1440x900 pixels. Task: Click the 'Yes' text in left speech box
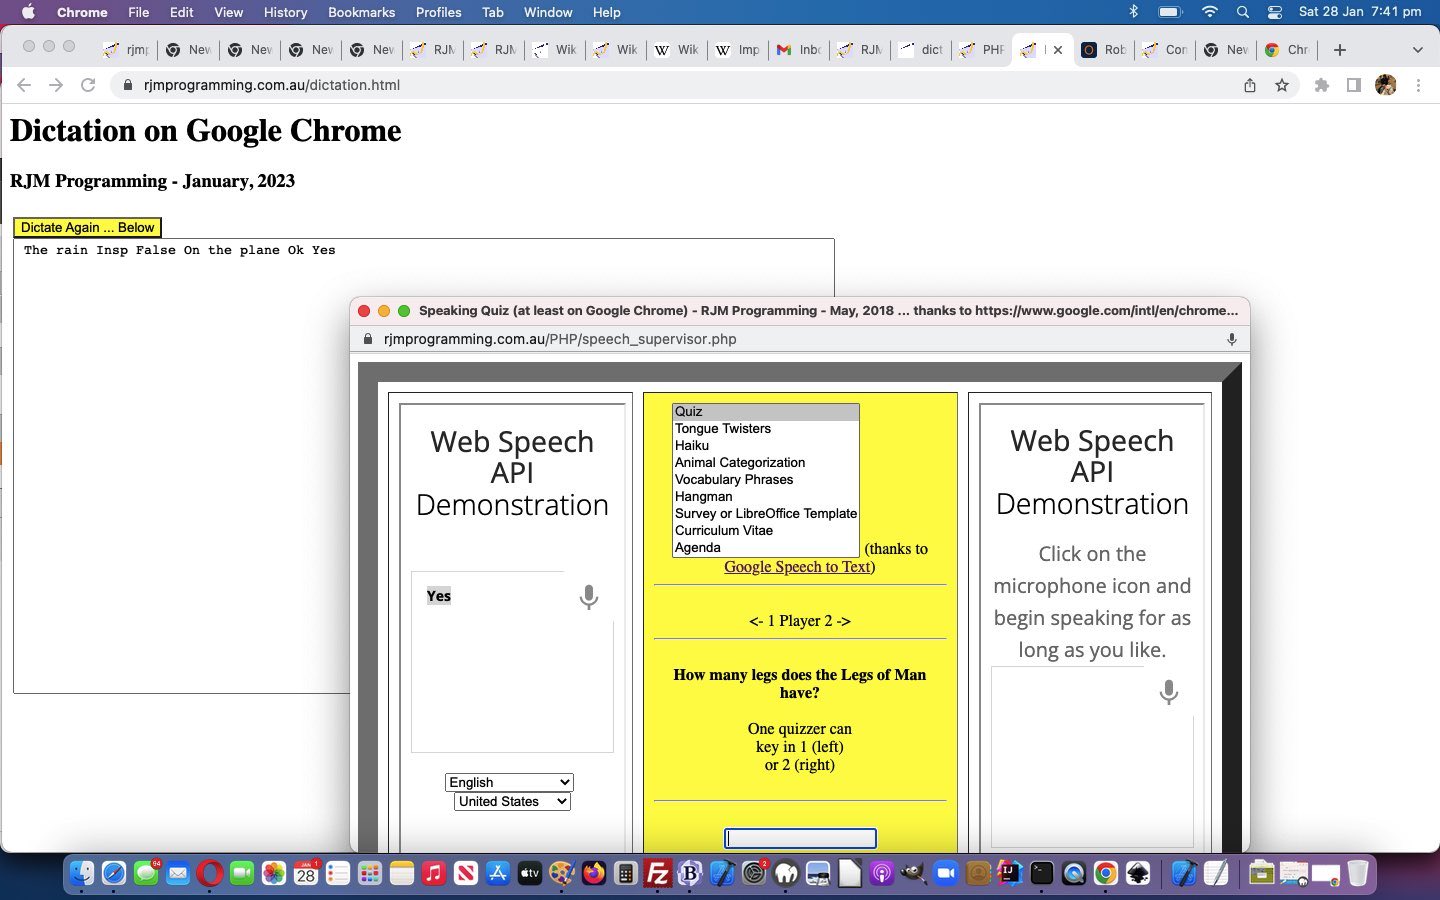(439, 596)
